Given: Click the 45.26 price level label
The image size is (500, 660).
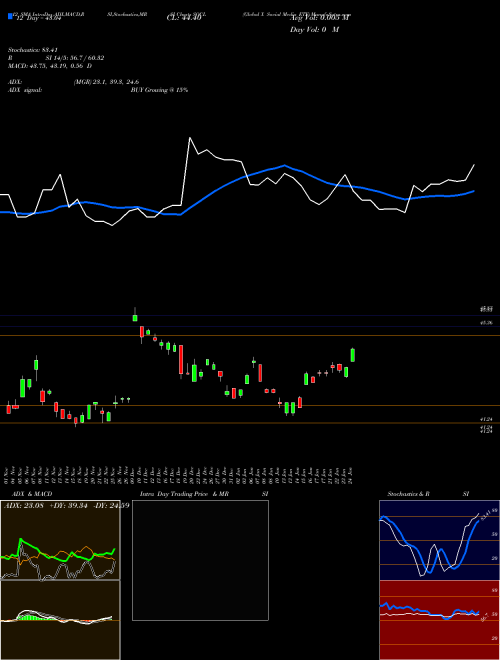Looking at the screenshot, I should coord(486,323).
